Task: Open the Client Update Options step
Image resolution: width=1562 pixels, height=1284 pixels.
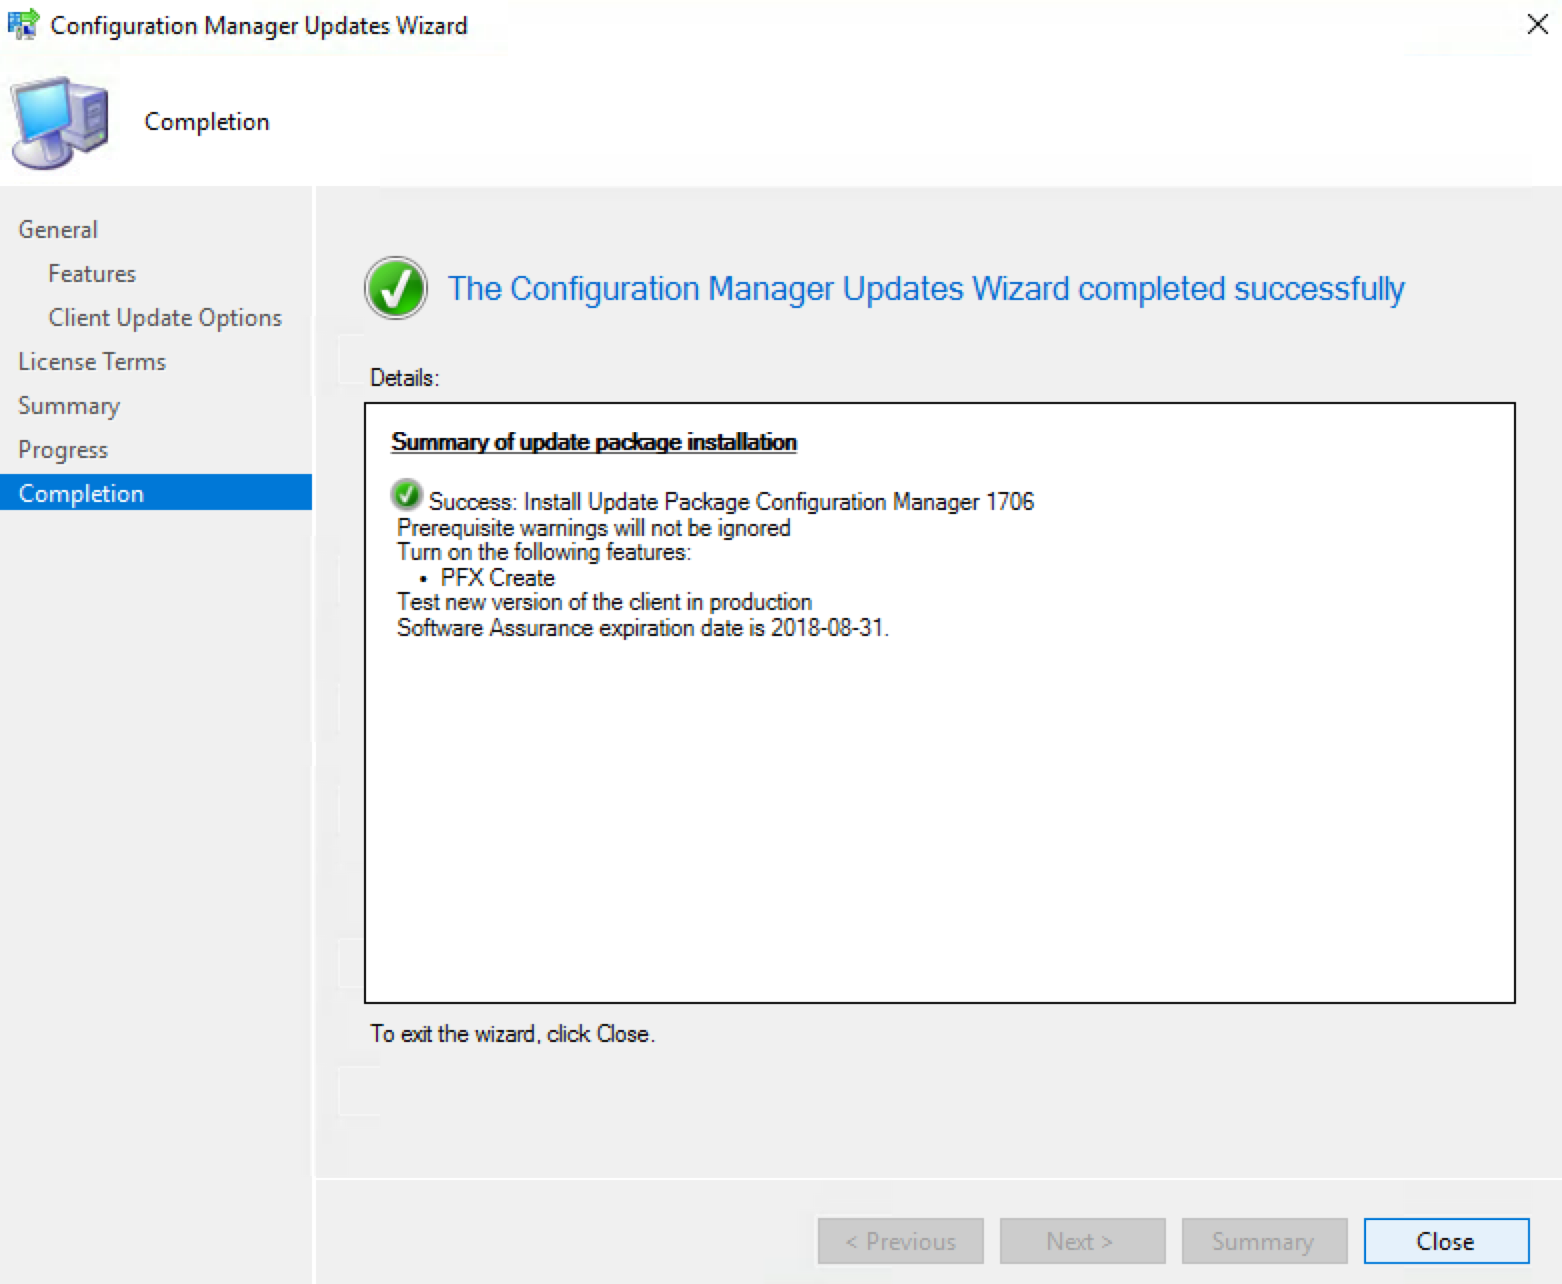Action: (165, 317)
